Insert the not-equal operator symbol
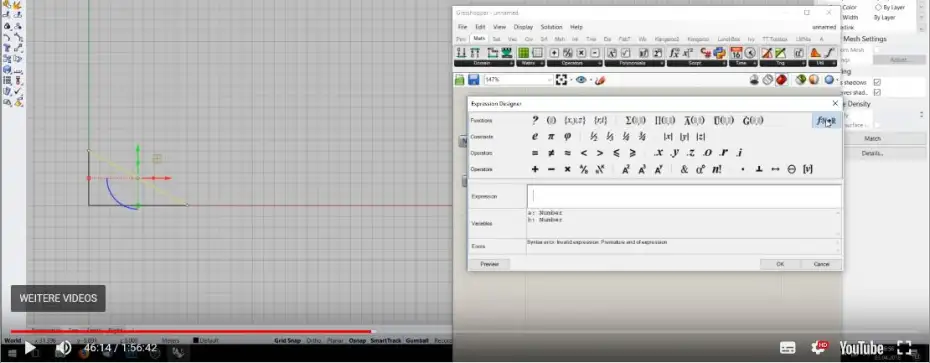The width and height of the screenshot is (930, 363). [x=551, y=153]
